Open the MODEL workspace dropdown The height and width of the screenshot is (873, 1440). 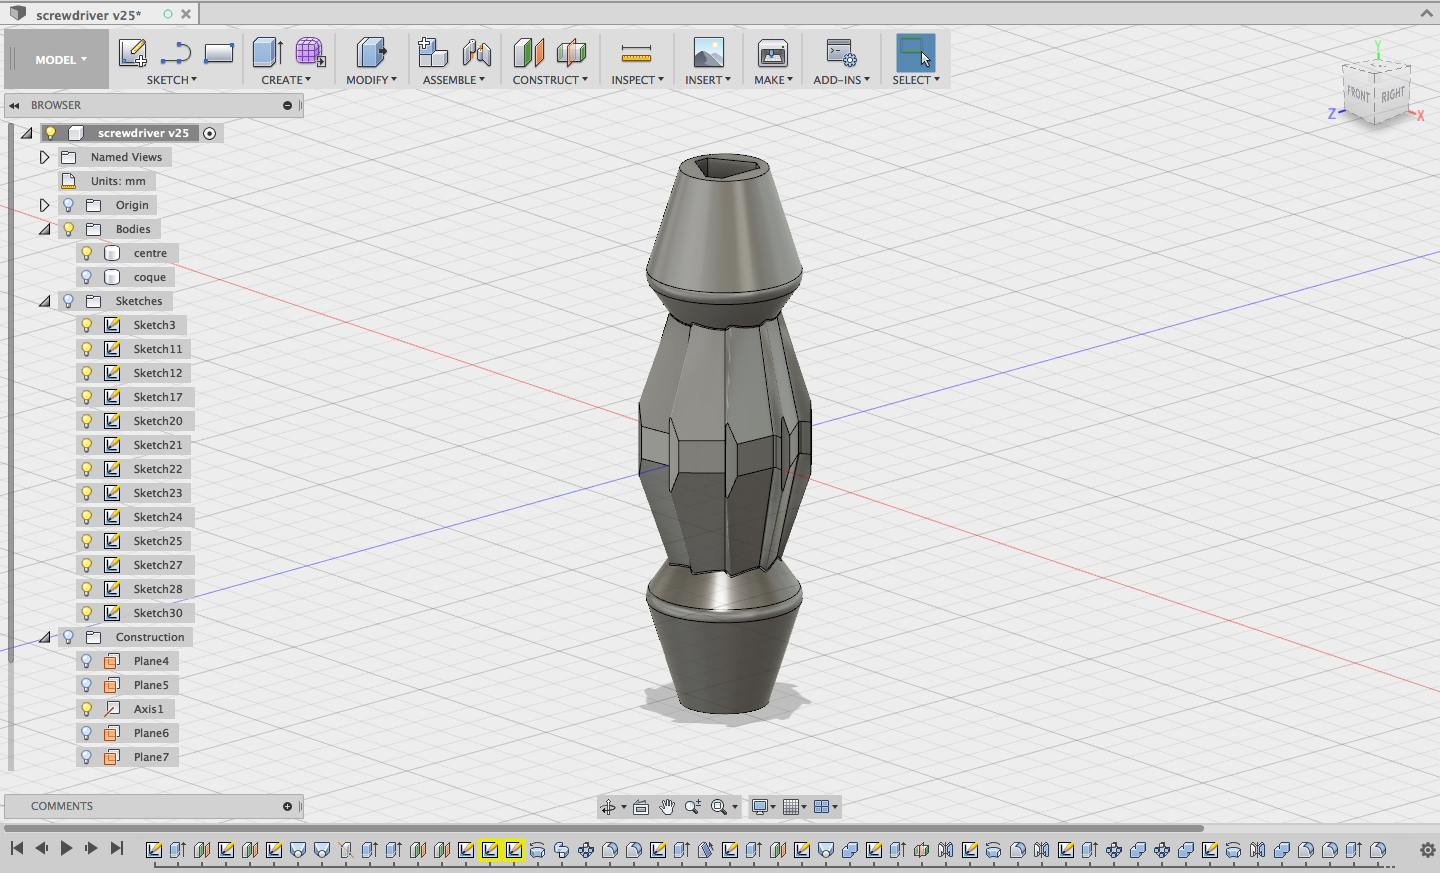pyautogui.click(x=60, y=60)
